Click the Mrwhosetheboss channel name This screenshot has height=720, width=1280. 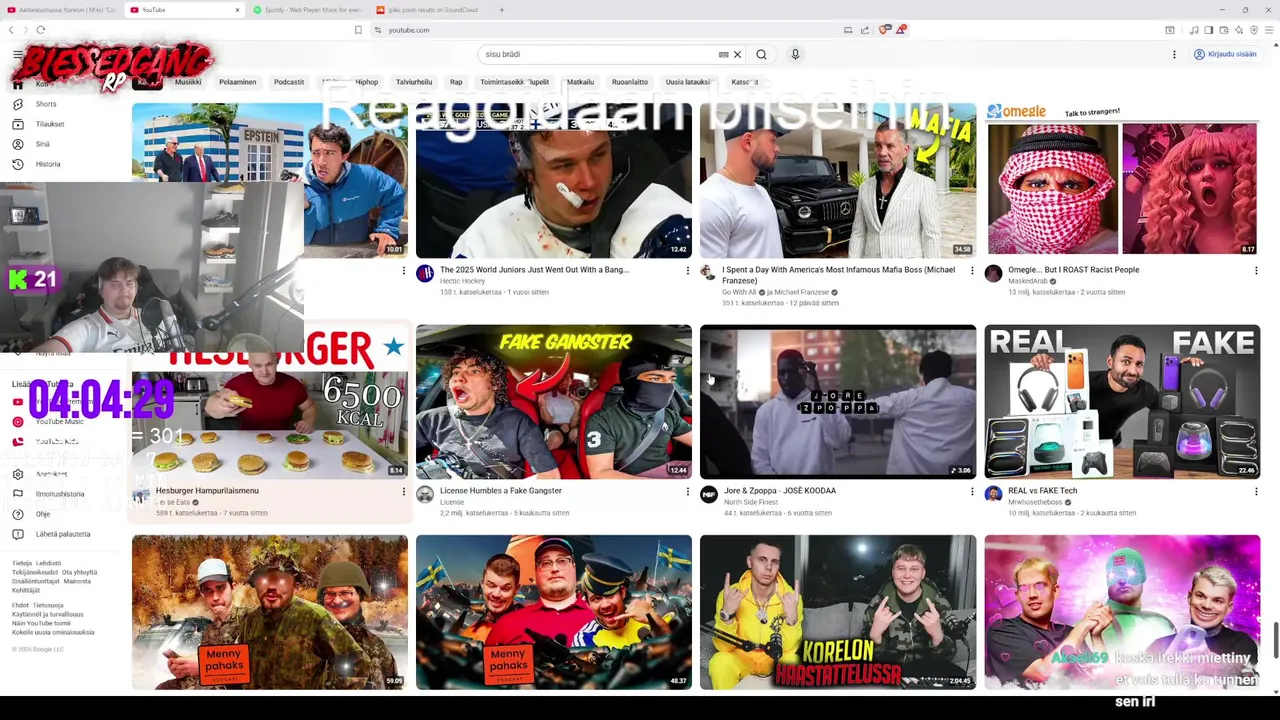[x=1034, y=503]
